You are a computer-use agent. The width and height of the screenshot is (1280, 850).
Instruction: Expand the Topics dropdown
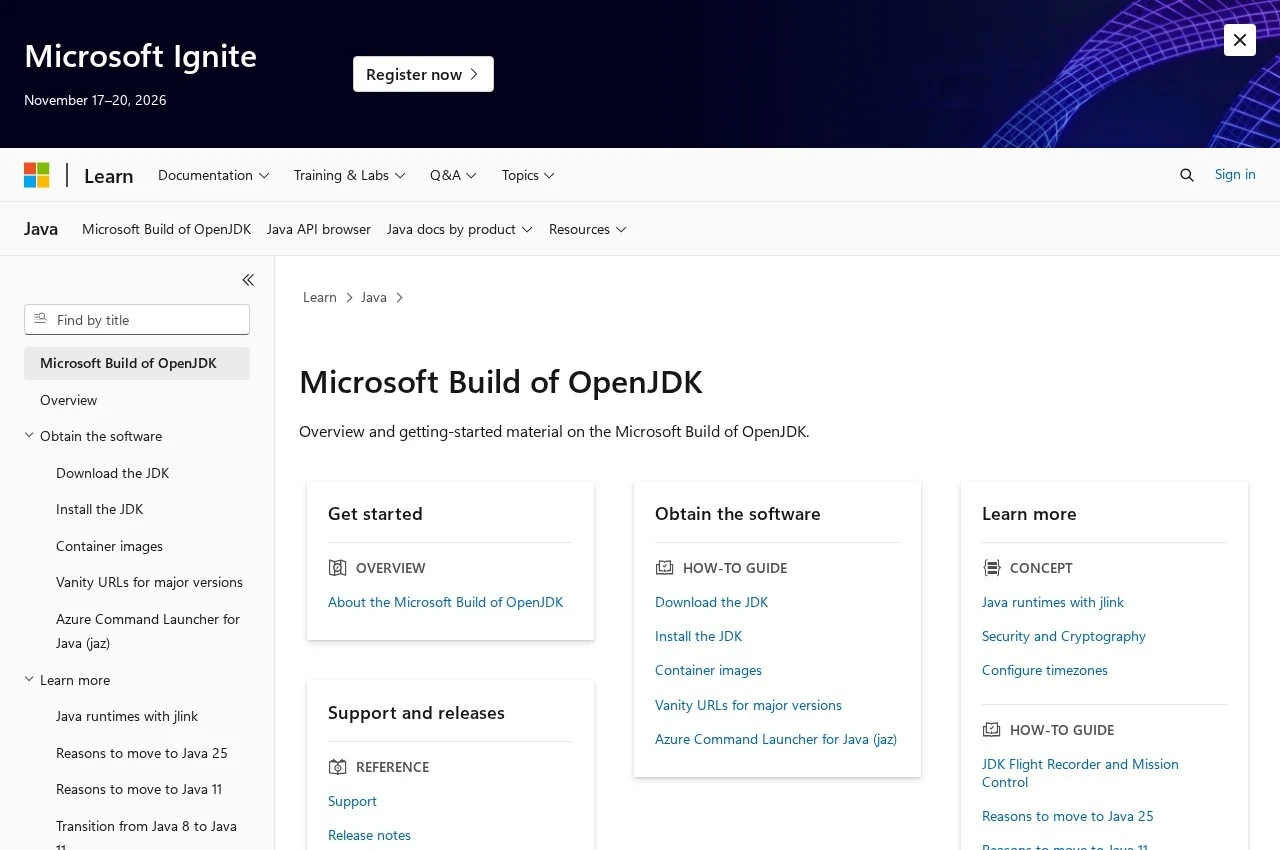[x=528, y=175]
